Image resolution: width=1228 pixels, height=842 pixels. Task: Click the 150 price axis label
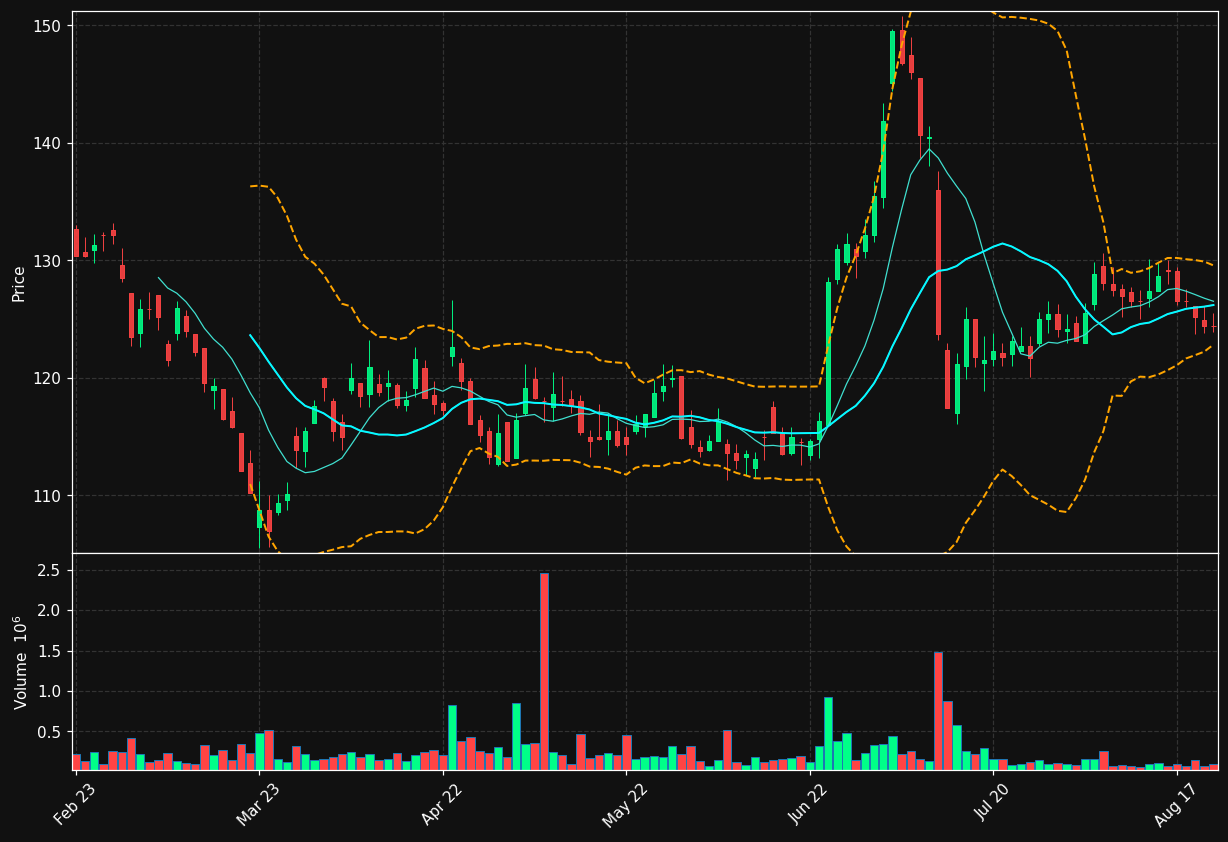[47, 25]
